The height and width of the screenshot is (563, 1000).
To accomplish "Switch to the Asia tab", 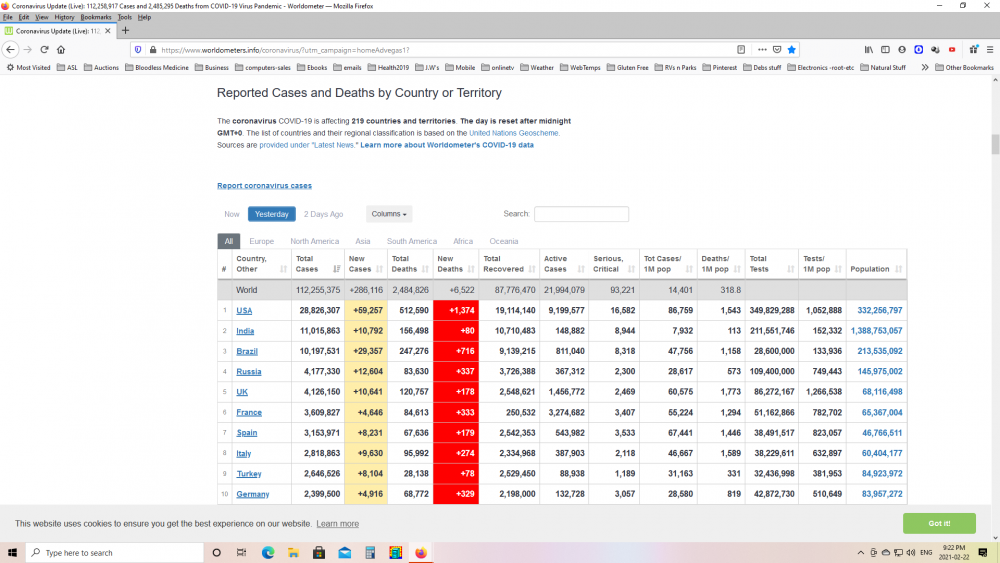I will [363, 241].
